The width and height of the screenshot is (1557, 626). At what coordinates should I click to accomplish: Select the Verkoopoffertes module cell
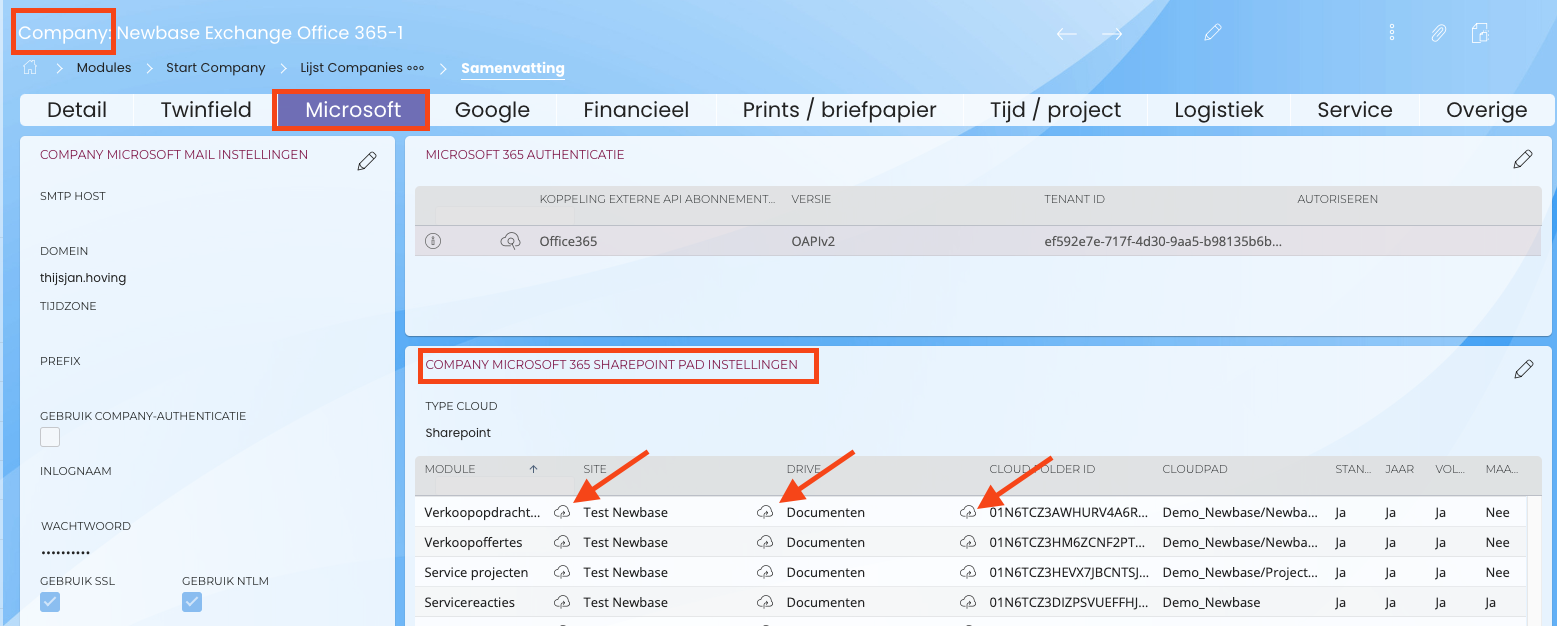pos(473,542)
